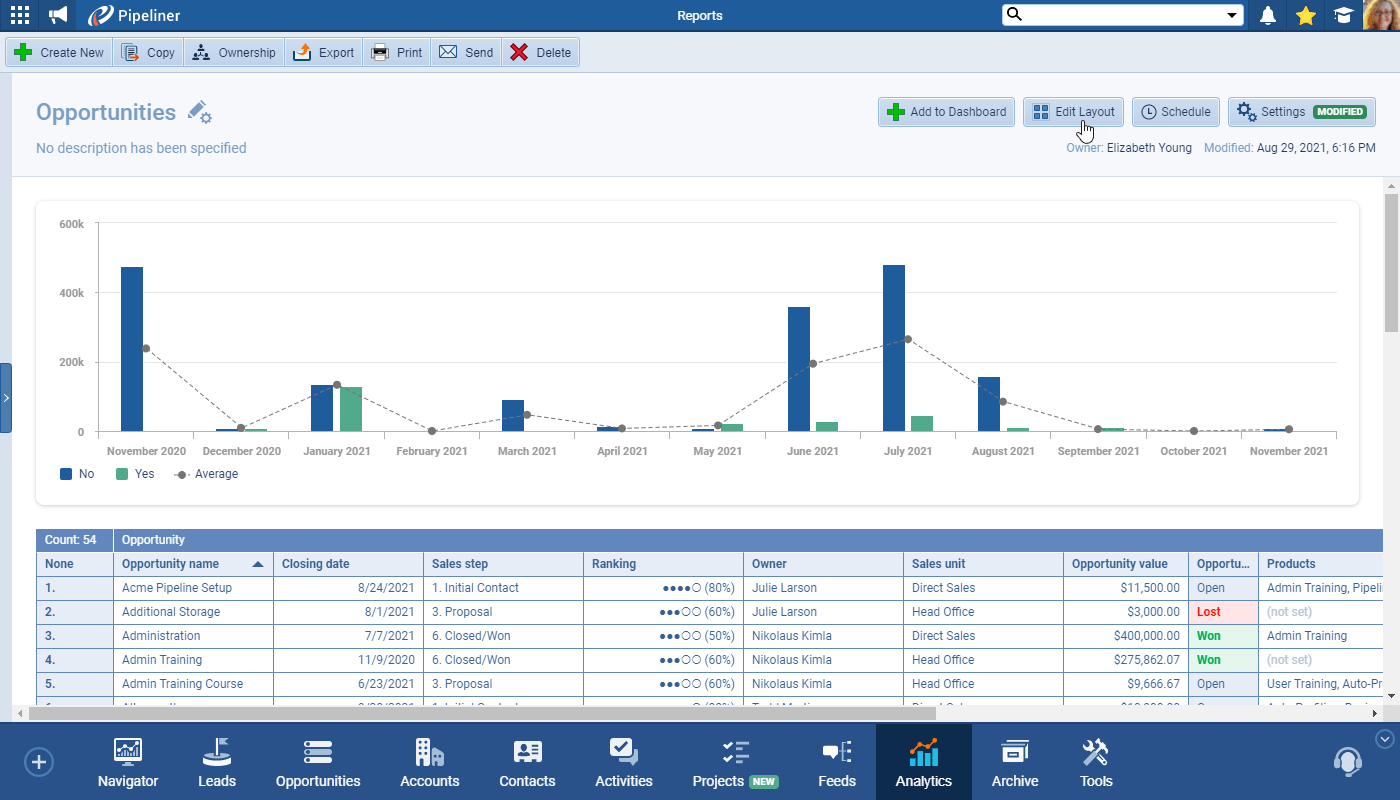Toggle the 'No' series in chart legend
This screenshot has width=1400, height=800.
coord(76,473)
